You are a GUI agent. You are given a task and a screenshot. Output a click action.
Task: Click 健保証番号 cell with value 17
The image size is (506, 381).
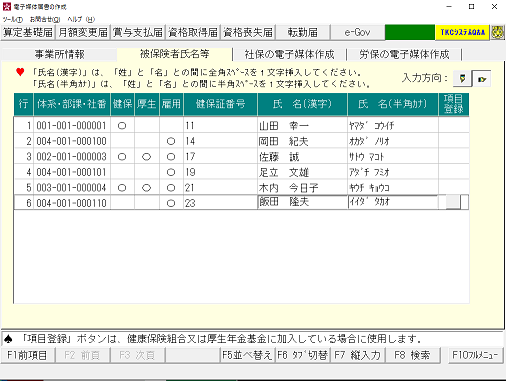coord(220,157)
